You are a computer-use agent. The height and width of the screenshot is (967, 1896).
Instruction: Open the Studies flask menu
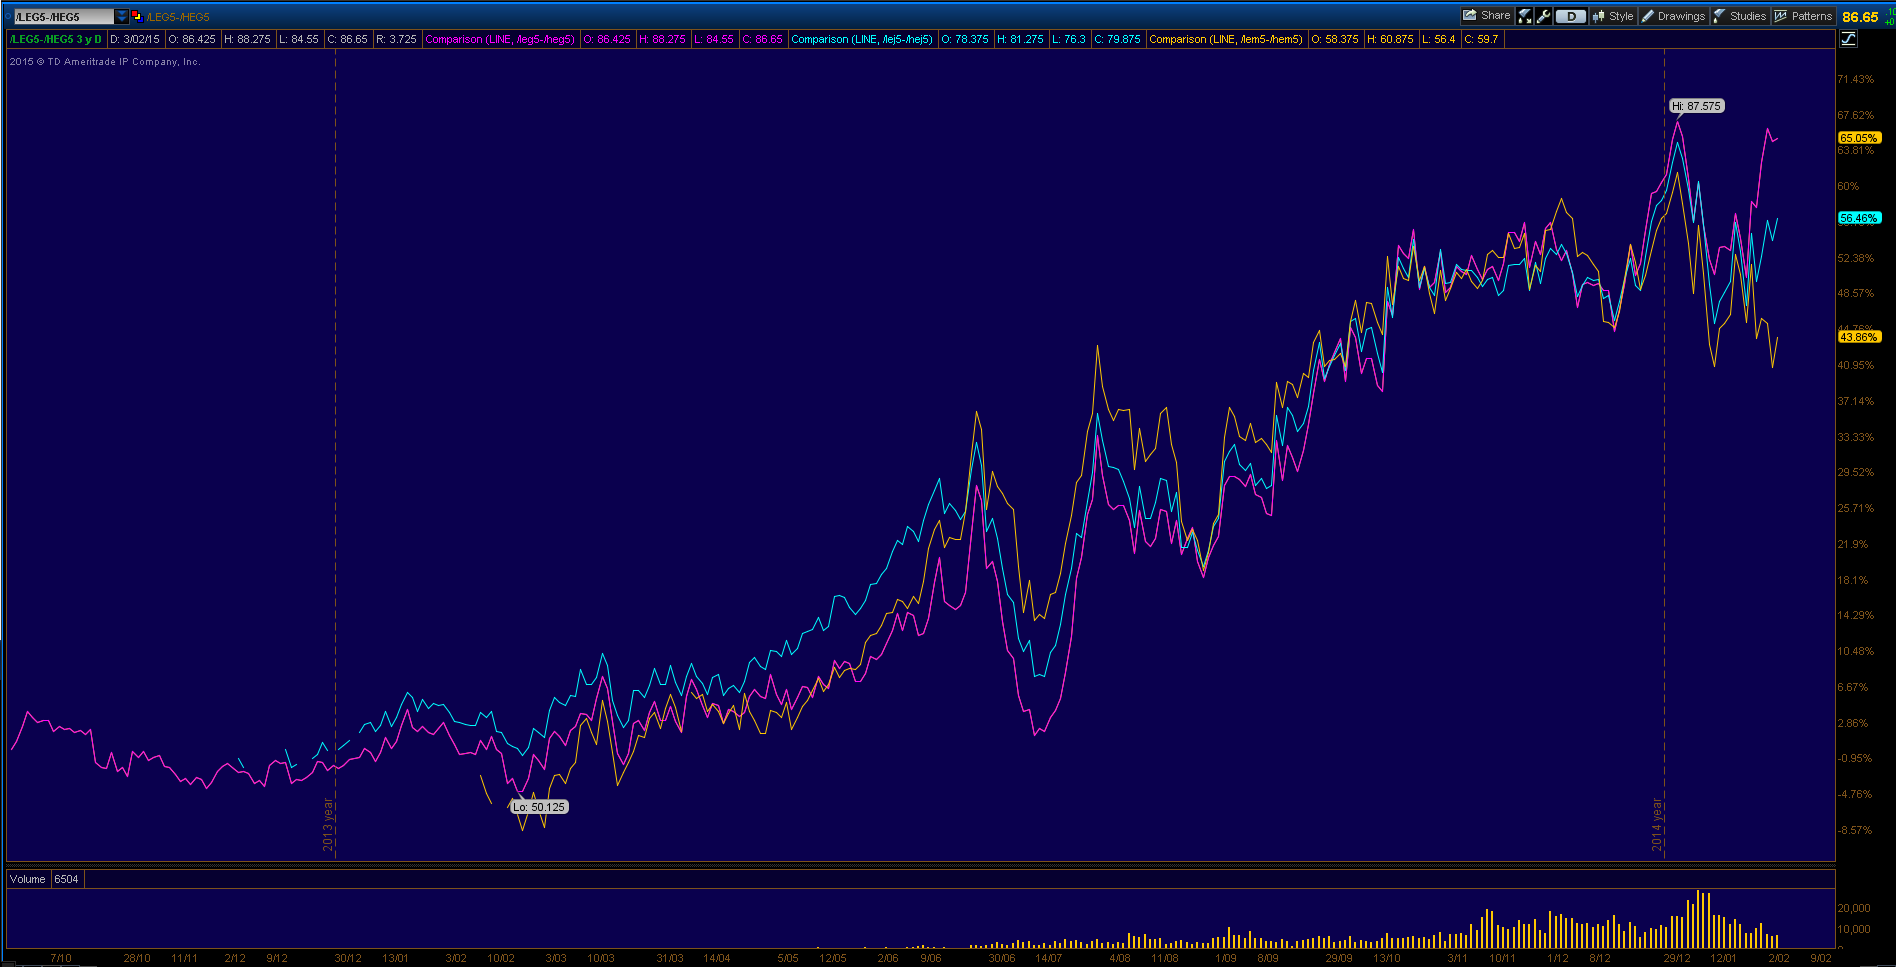tap(1740, 16)
